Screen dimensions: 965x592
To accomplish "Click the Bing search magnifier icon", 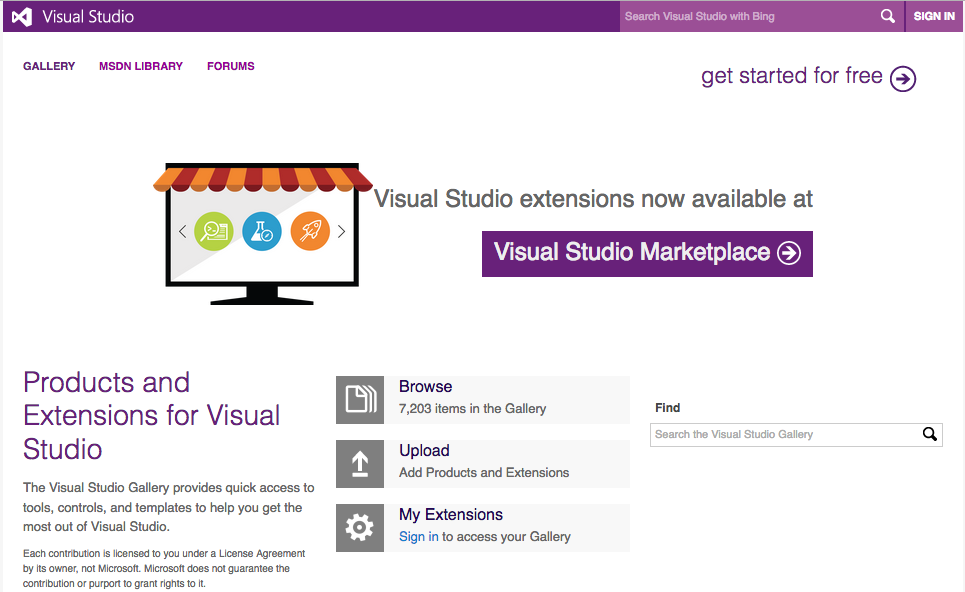I will coord(887,16).
